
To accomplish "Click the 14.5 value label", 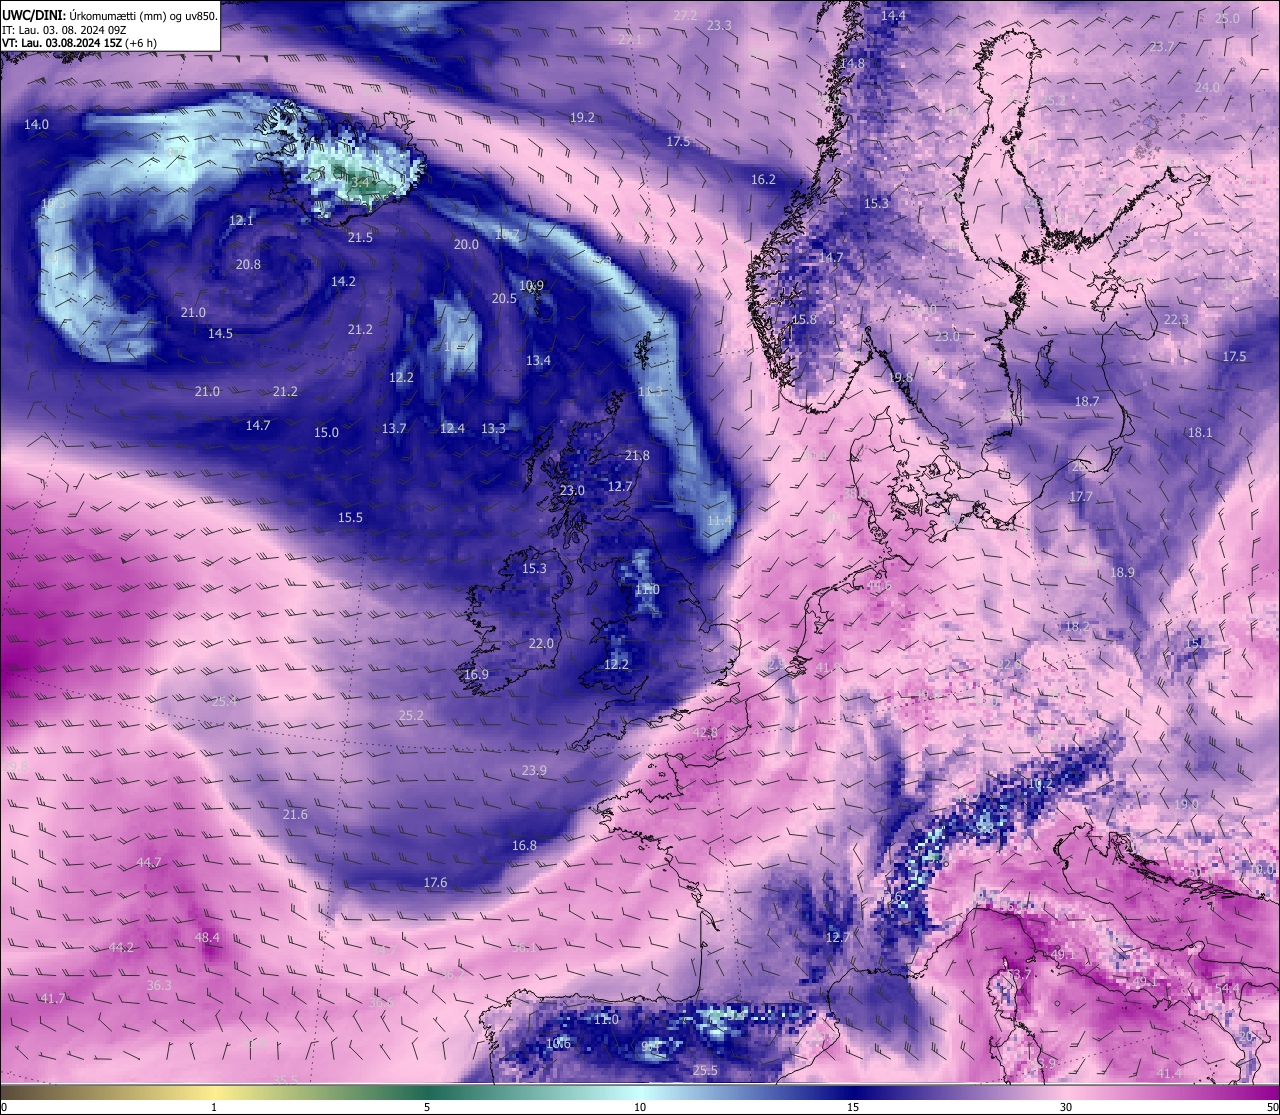I will [x=220, y=333].
